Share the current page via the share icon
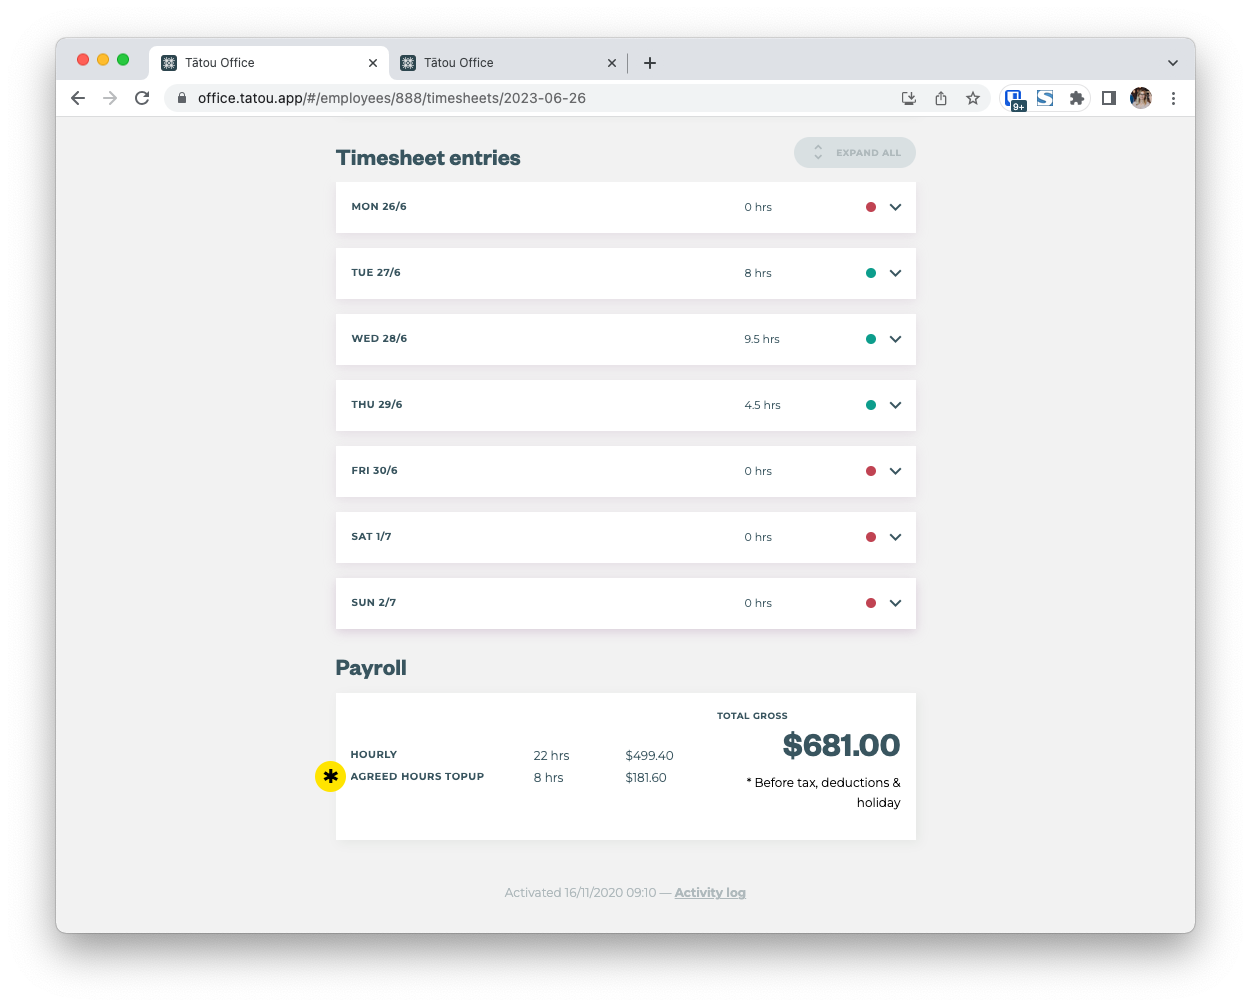Viewport: 1251px width, 1007px height. 941,98
